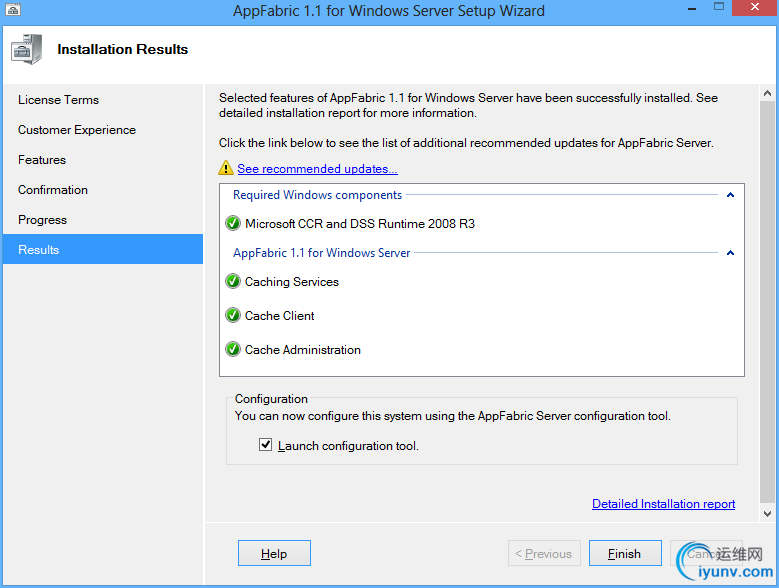Click the scrollbar up arrow
The image size is (779, 588).
tap(768, 93)
